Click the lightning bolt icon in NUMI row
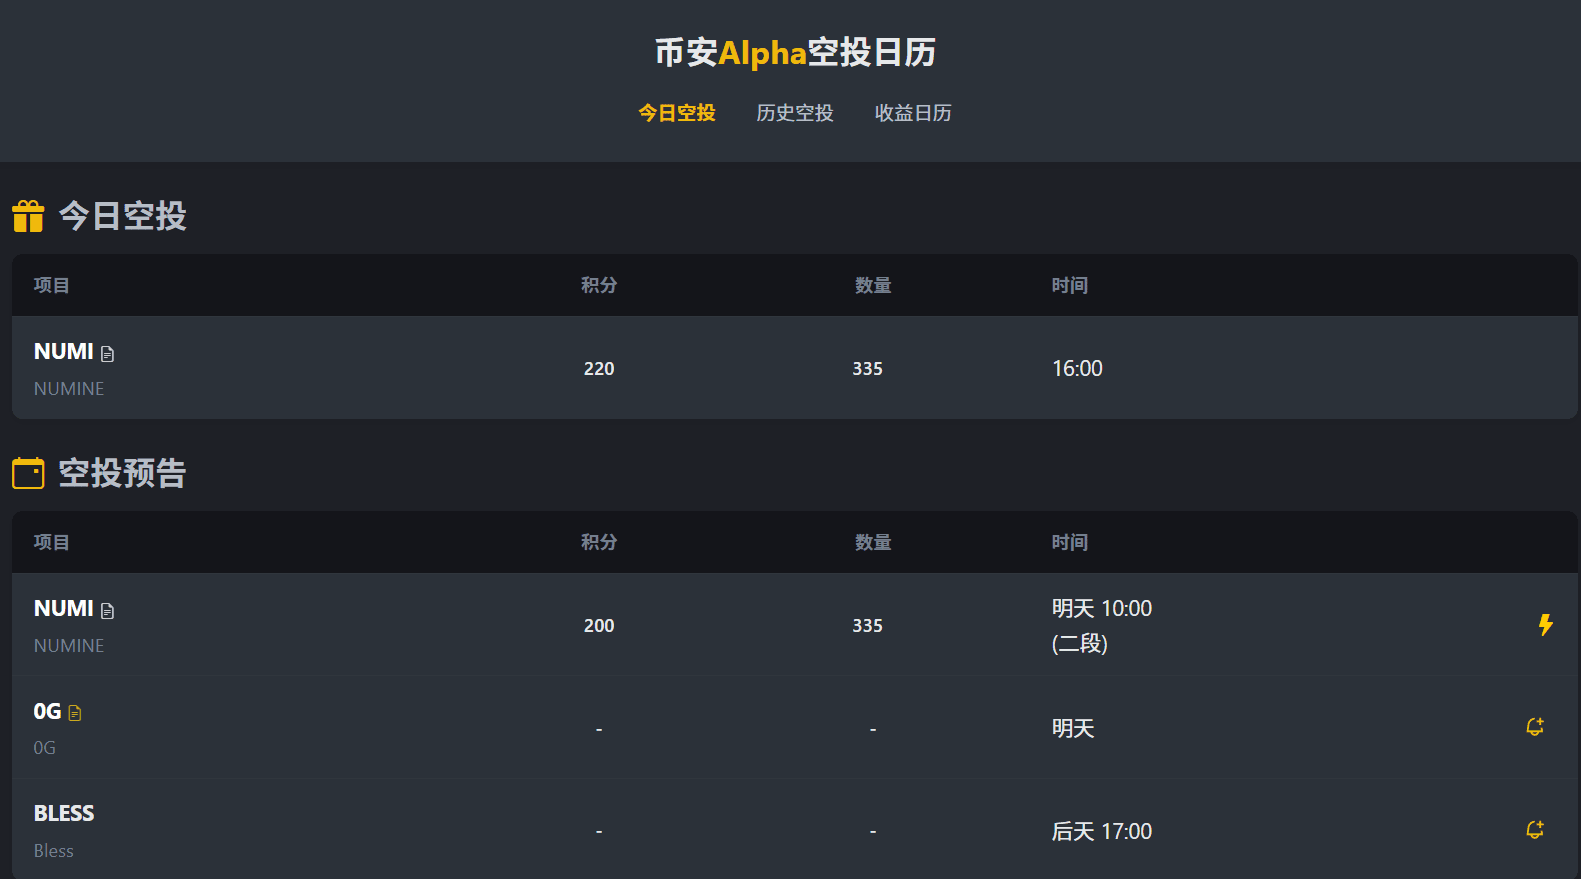 (1545, 625)
